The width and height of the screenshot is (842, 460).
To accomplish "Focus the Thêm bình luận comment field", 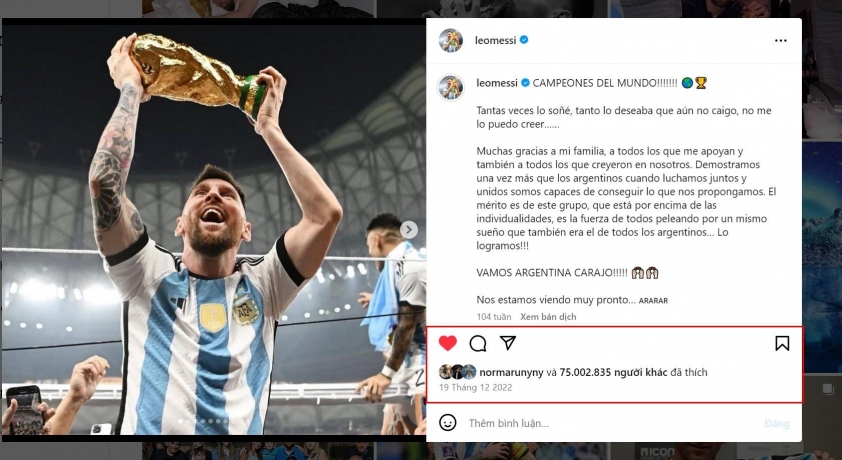I will pos(612,423).
